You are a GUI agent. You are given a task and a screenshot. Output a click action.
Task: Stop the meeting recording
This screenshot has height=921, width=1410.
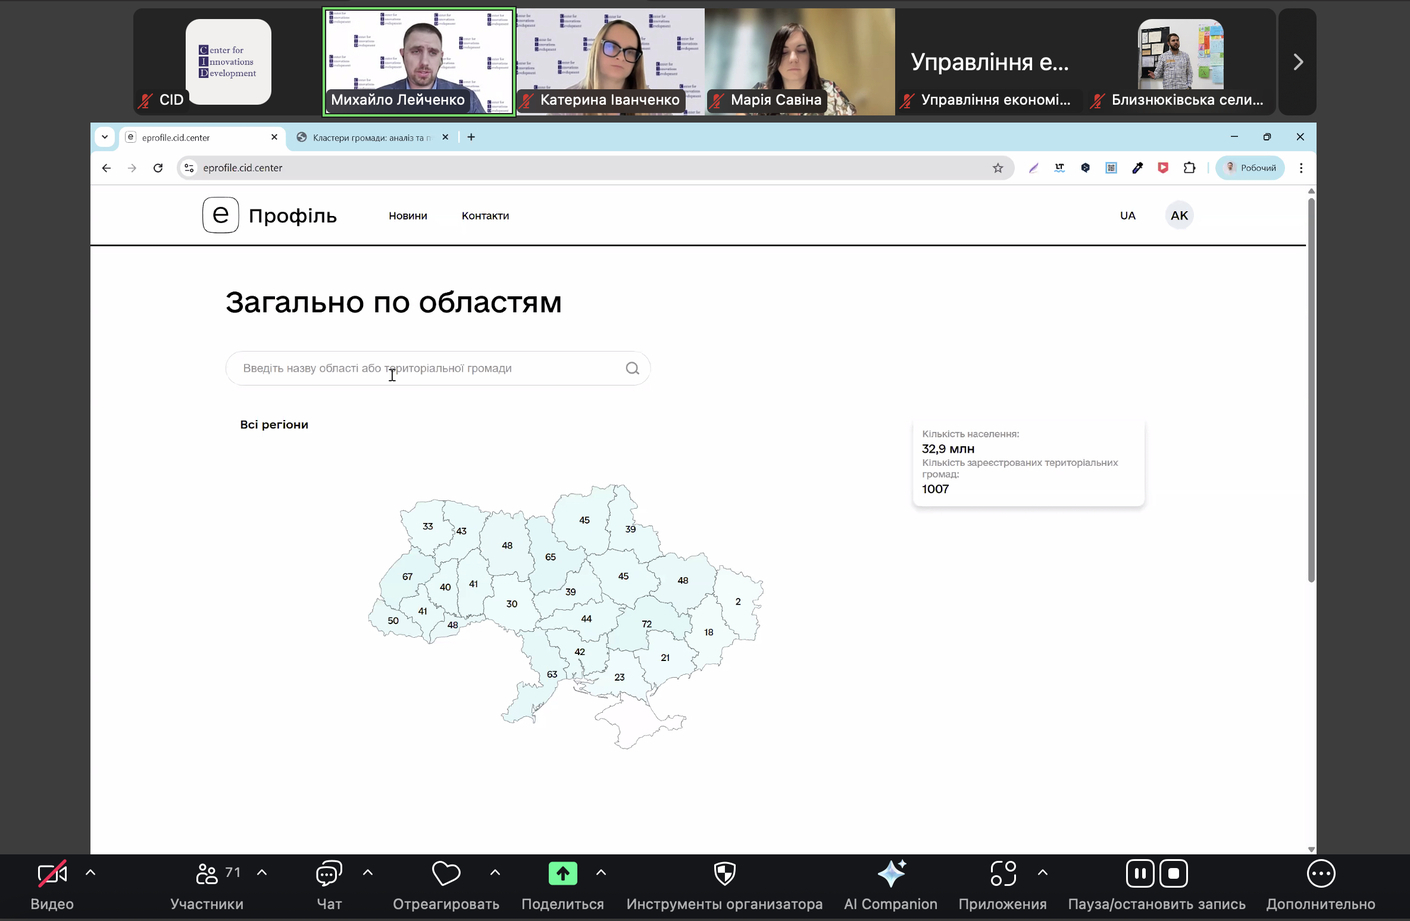[1173, 873]
